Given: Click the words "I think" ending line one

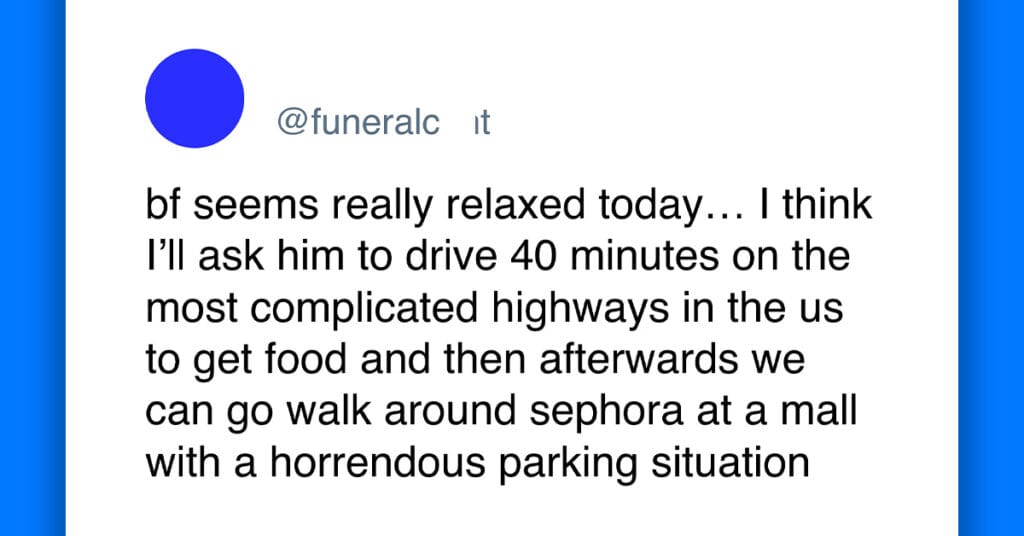Looking at the screenshot, I should point(816,204).
